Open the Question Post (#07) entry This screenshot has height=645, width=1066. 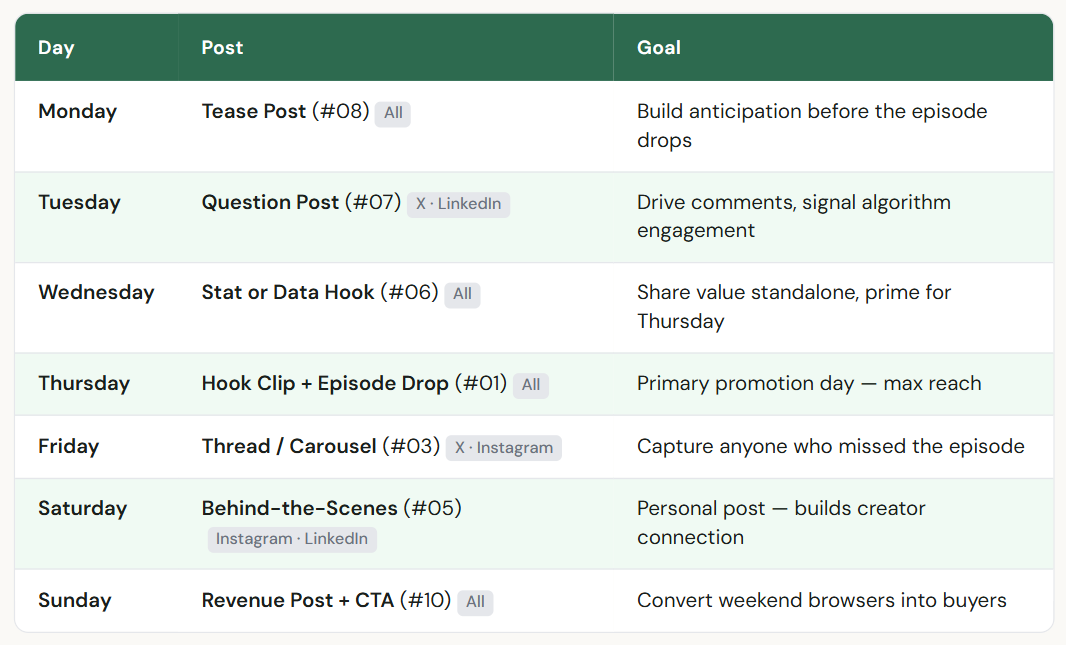301,202
